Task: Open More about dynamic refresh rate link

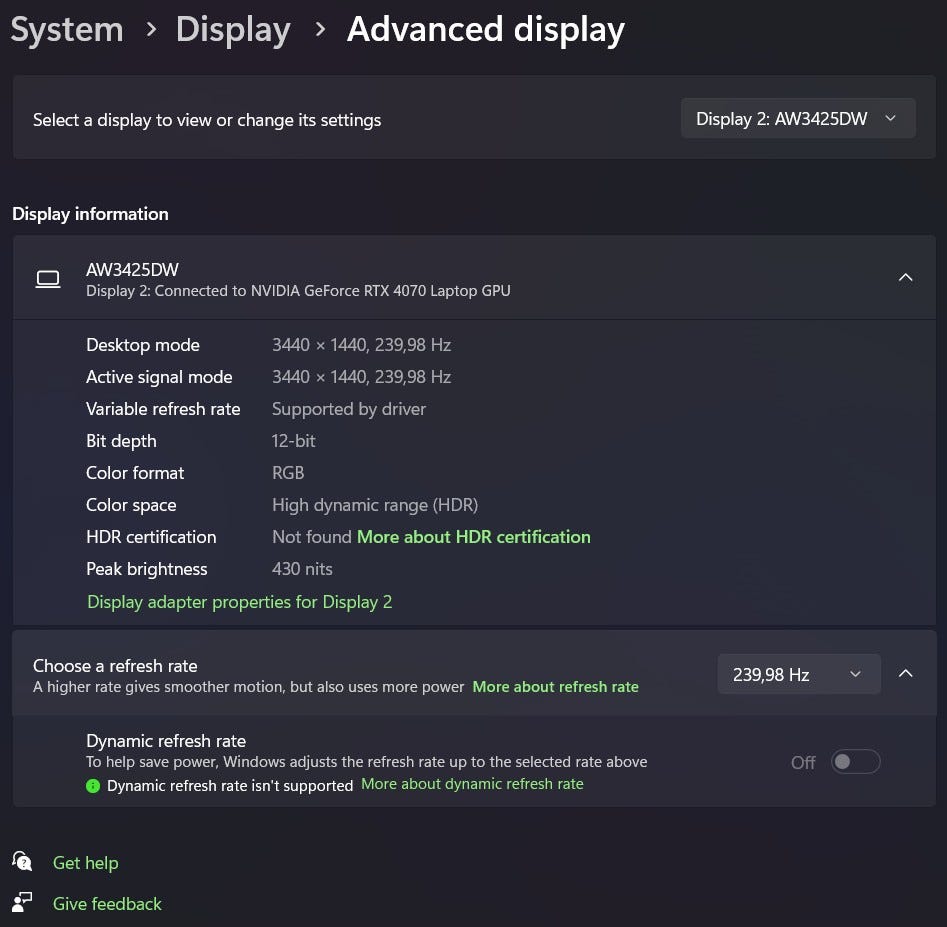Action: [x=472, y=784]
